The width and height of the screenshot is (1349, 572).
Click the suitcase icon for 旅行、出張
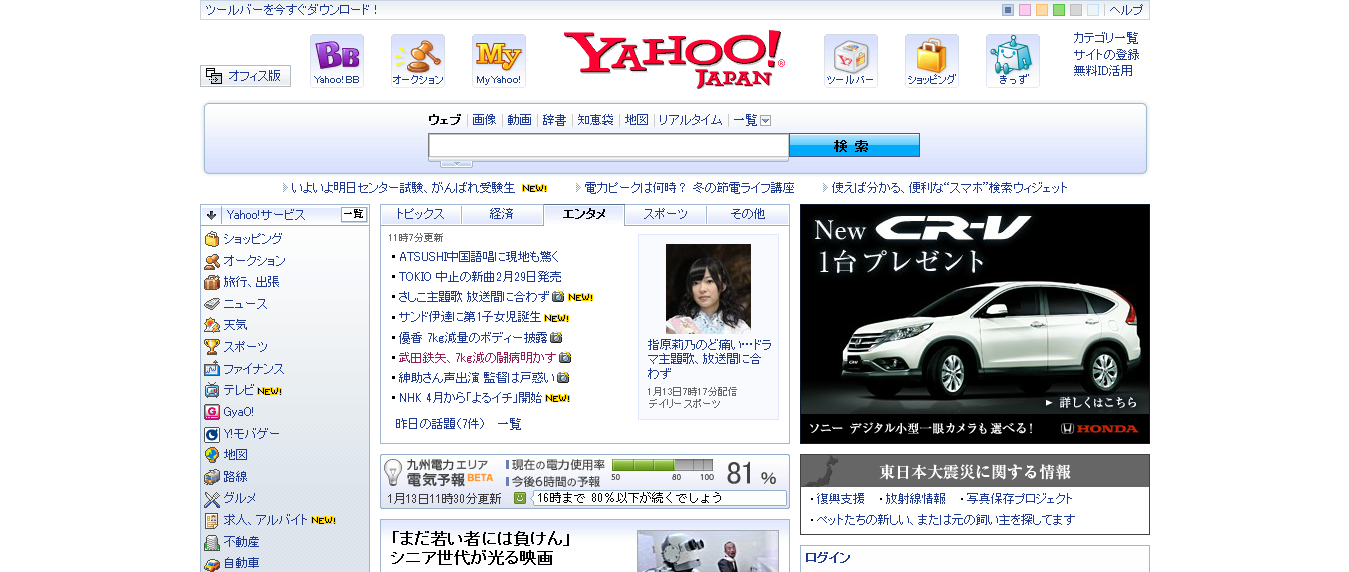point(212,282)
